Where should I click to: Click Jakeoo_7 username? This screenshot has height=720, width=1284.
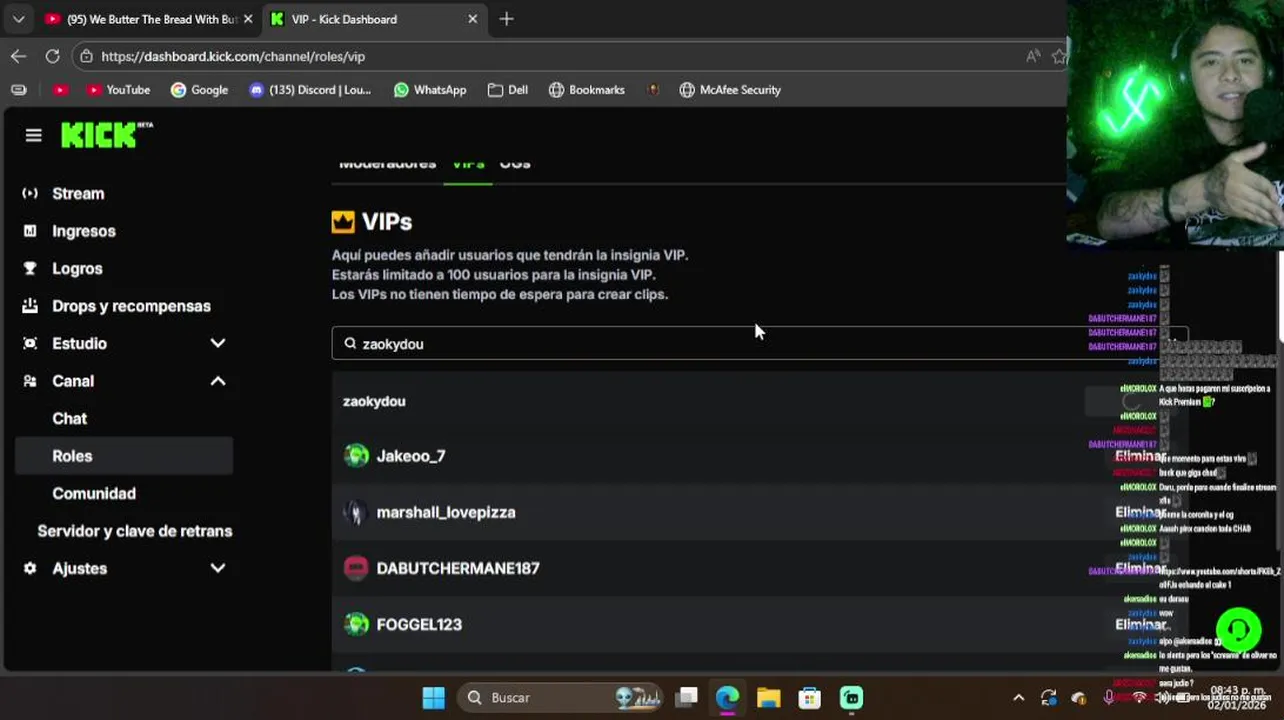click(411, 456)
